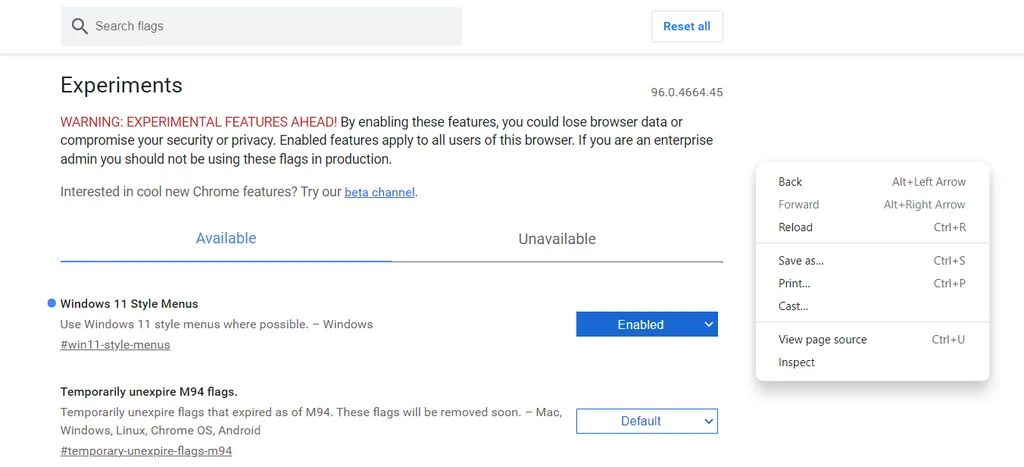Click the version number 96.0.4664.45
1024x467 pixels.
coord(687,92)
